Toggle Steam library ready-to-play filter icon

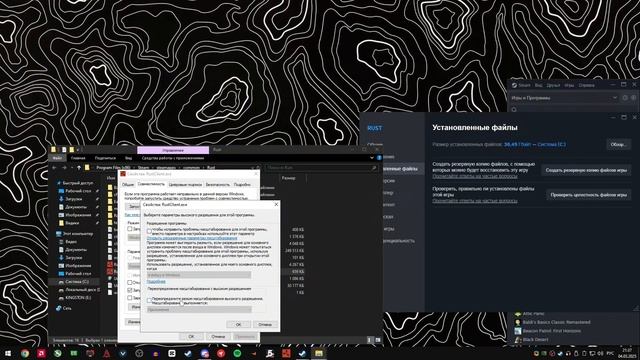pos(633,98)
